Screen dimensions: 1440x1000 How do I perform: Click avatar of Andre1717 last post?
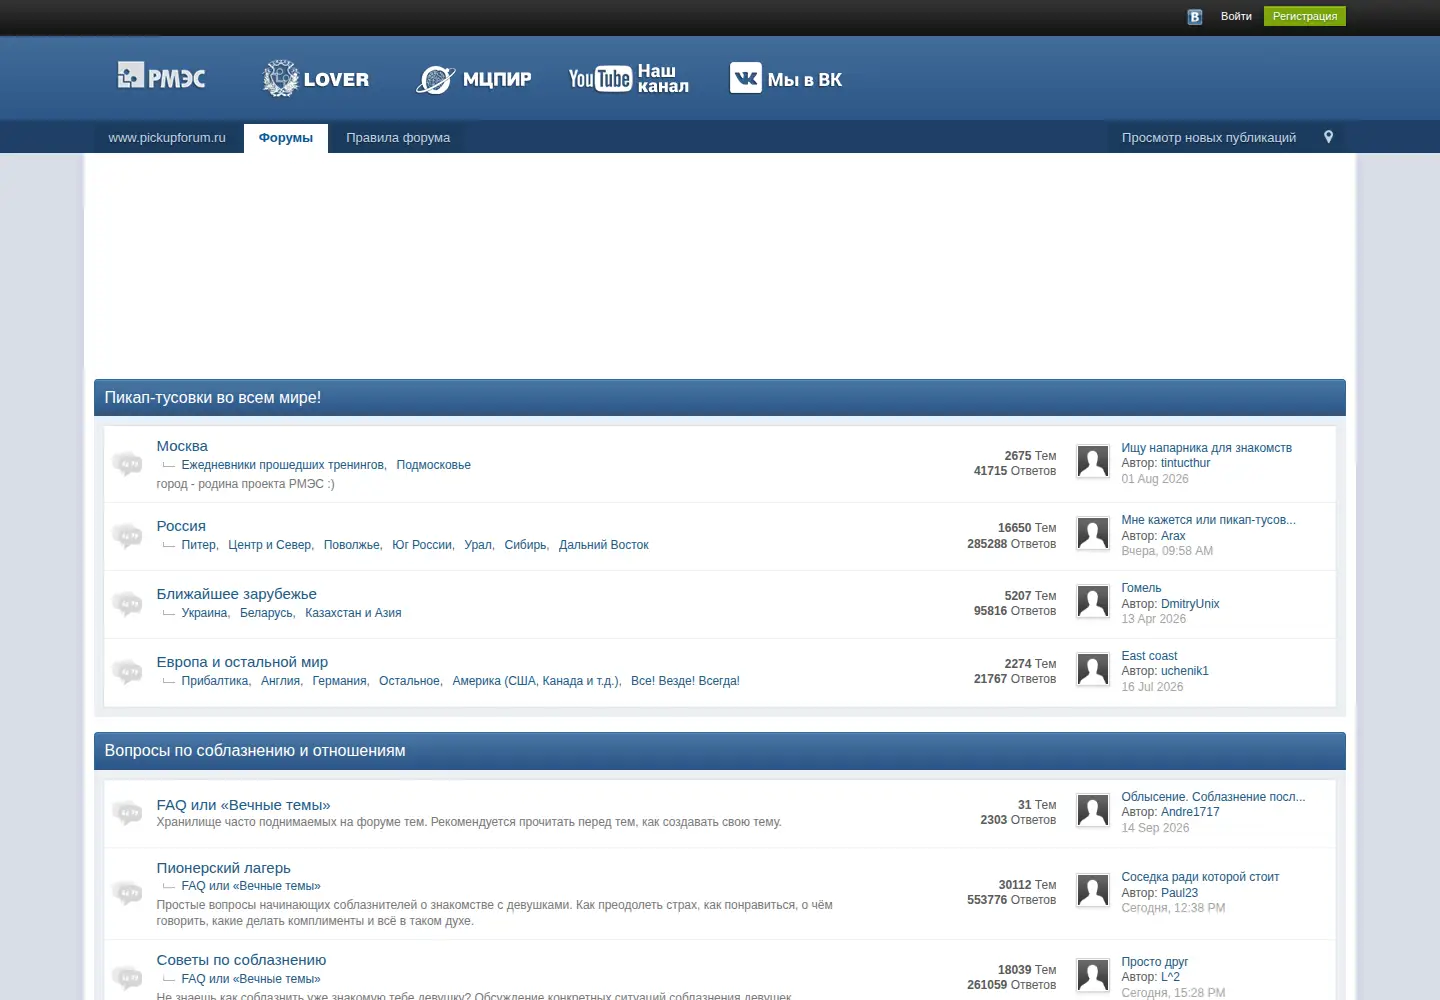(1093, 811)
